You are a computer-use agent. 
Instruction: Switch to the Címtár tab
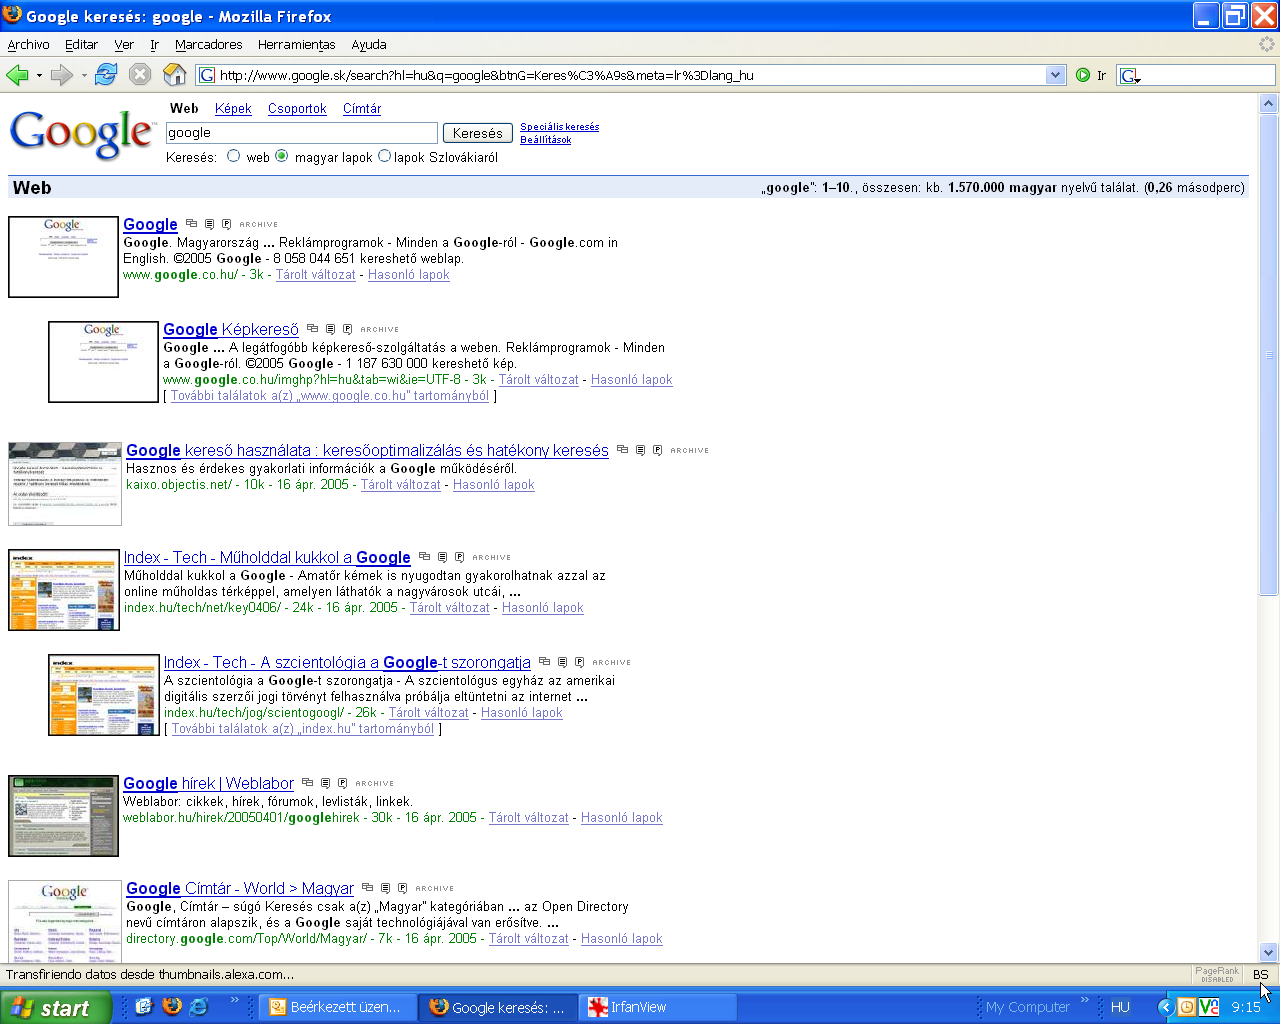coord(362,108)
